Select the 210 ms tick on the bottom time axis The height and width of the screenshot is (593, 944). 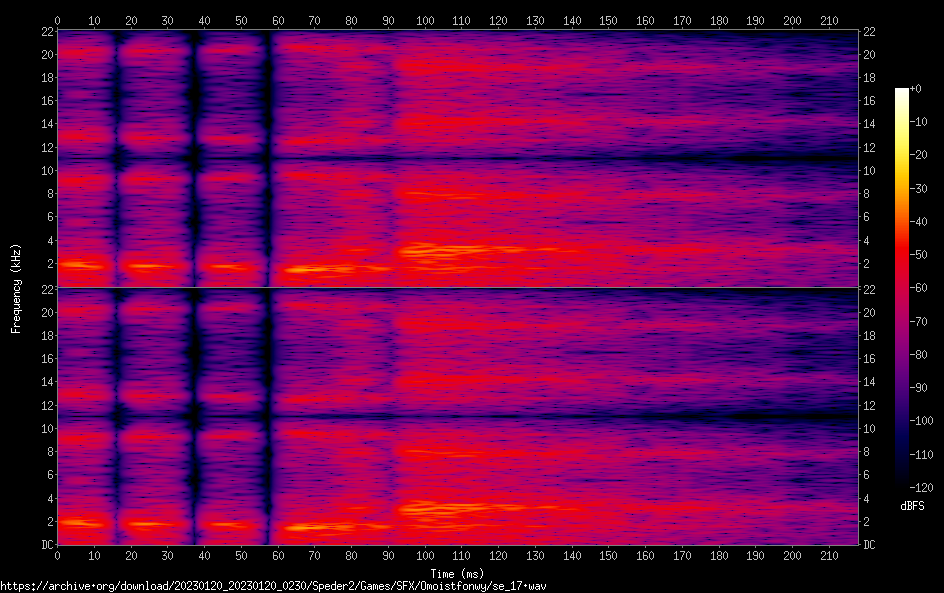pos(829,555)
